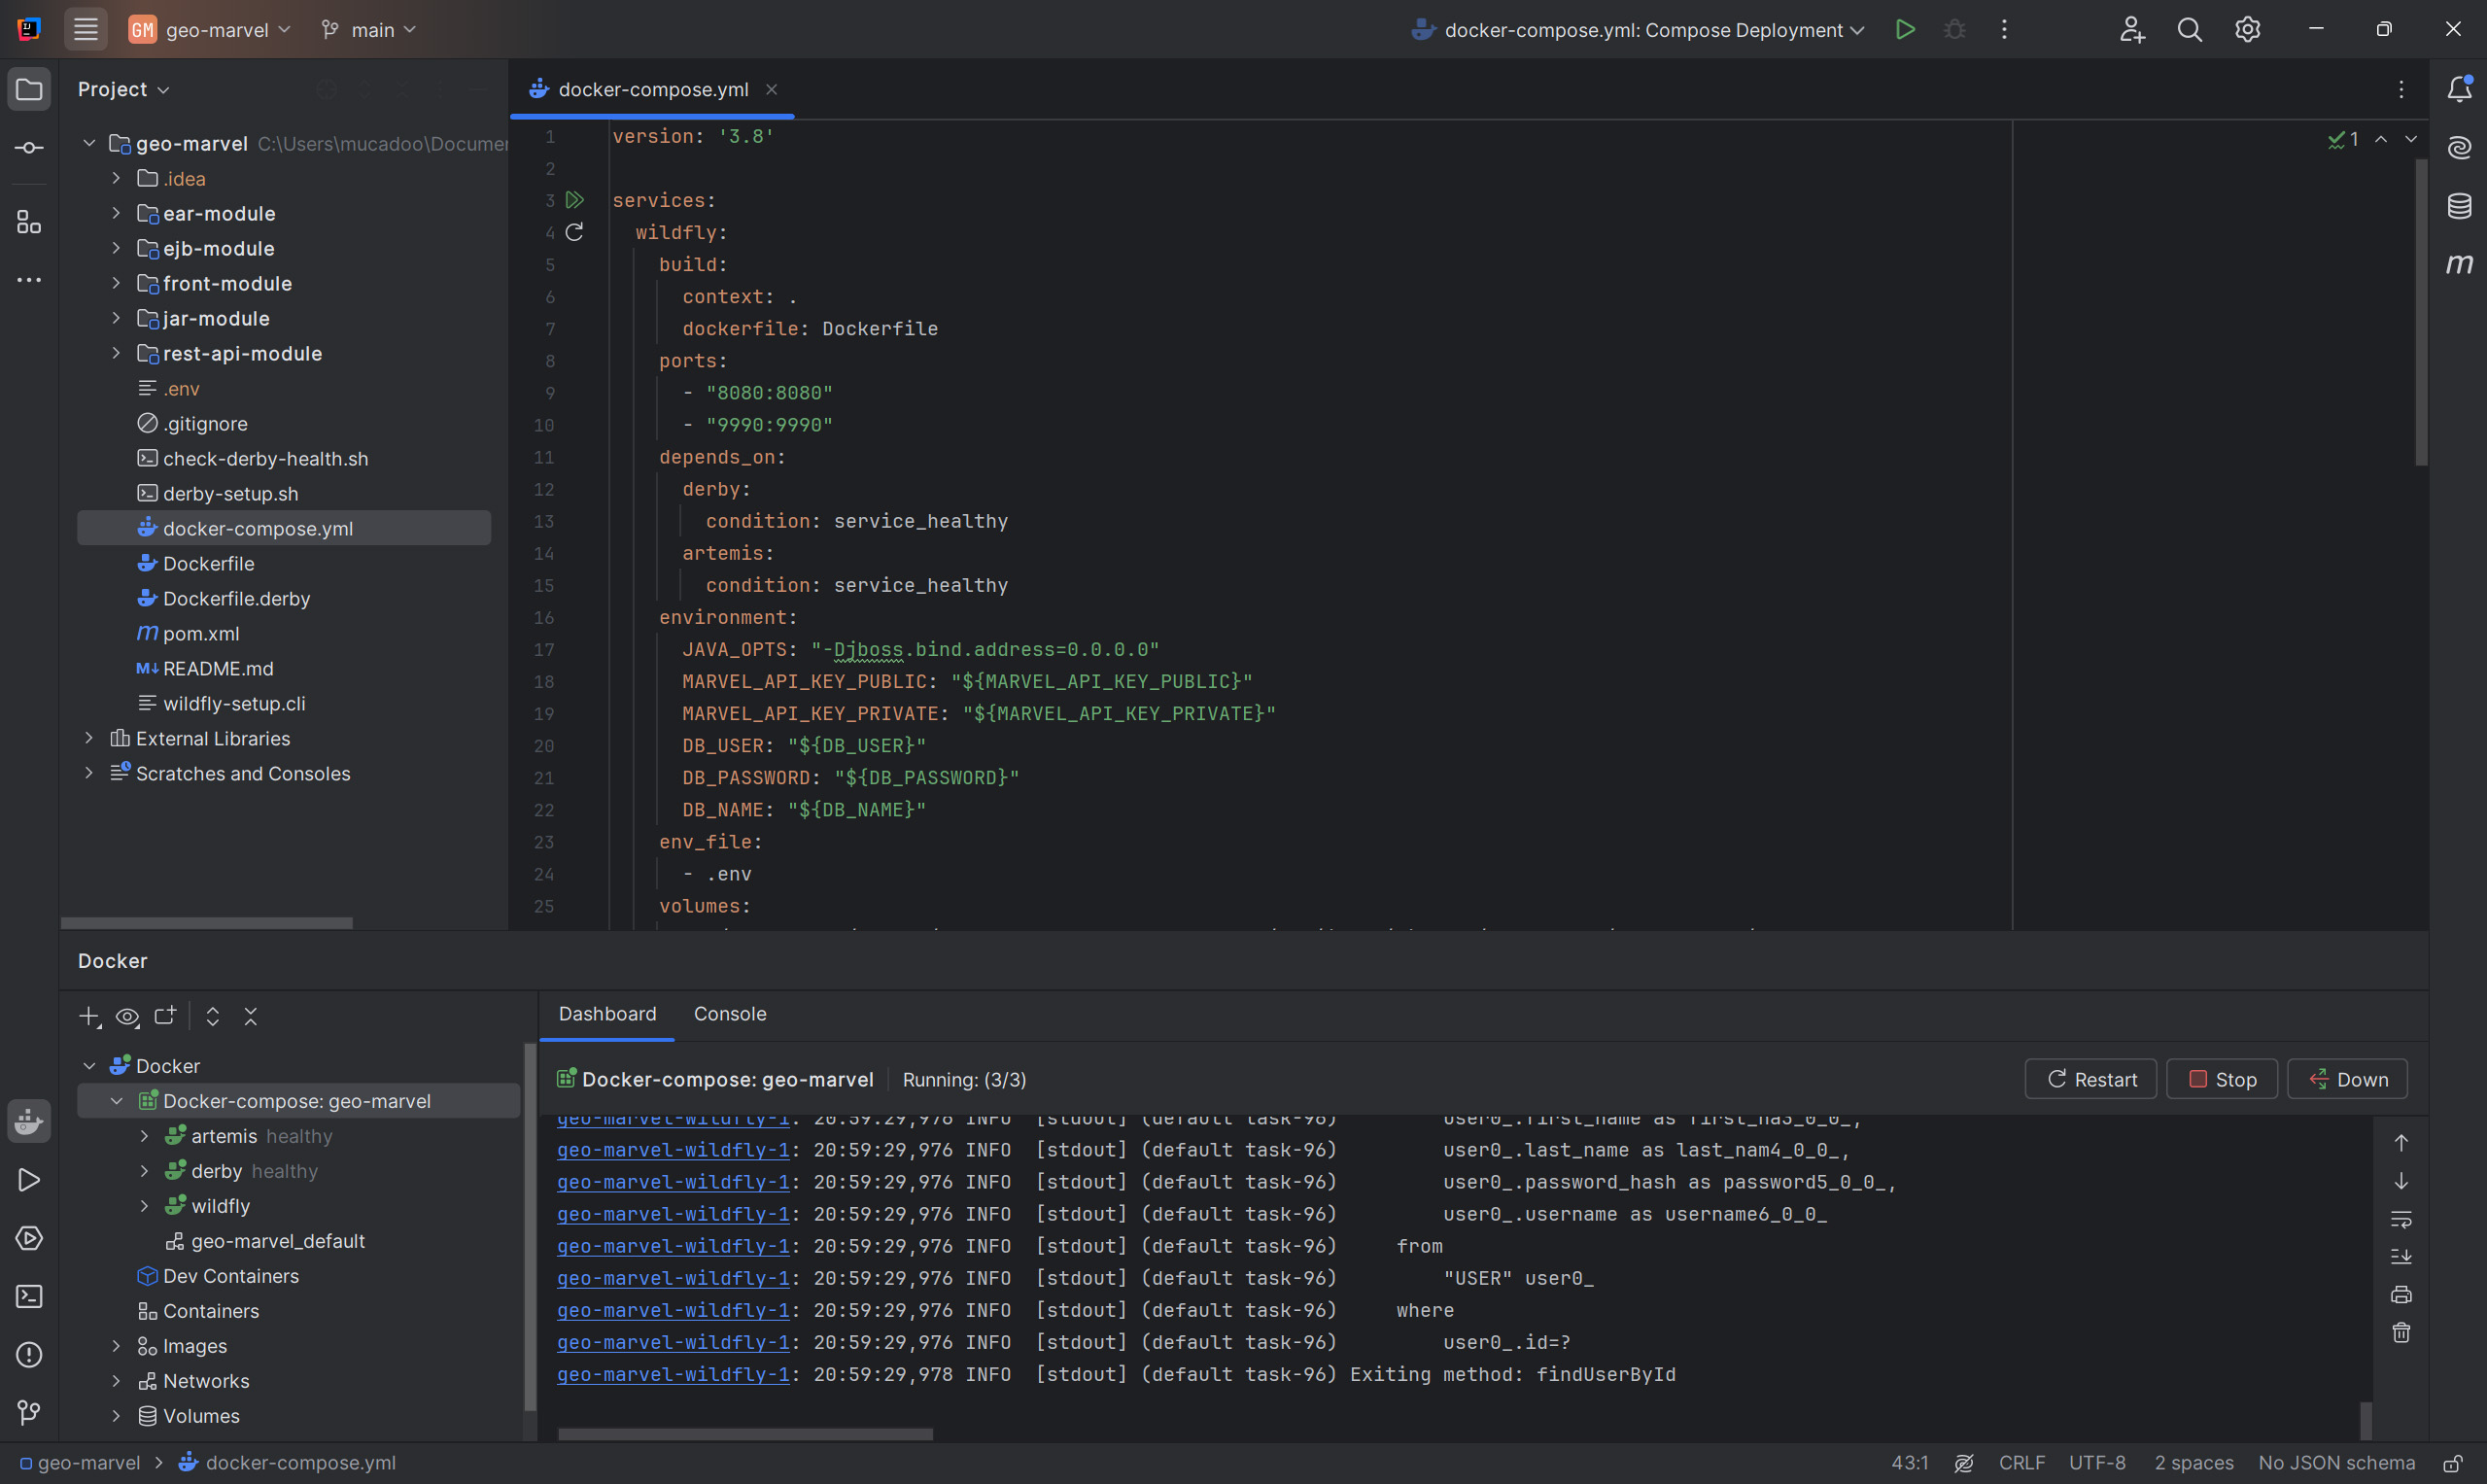Screen dimensions: 2487x1484
Task: Toggle the Docker services eye filter
Action: coord(127,1017)
